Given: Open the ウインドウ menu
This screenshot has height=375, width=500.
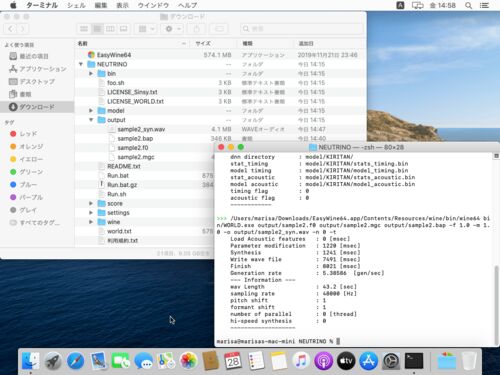Looking at the screenshot, I should coord(153,5).
